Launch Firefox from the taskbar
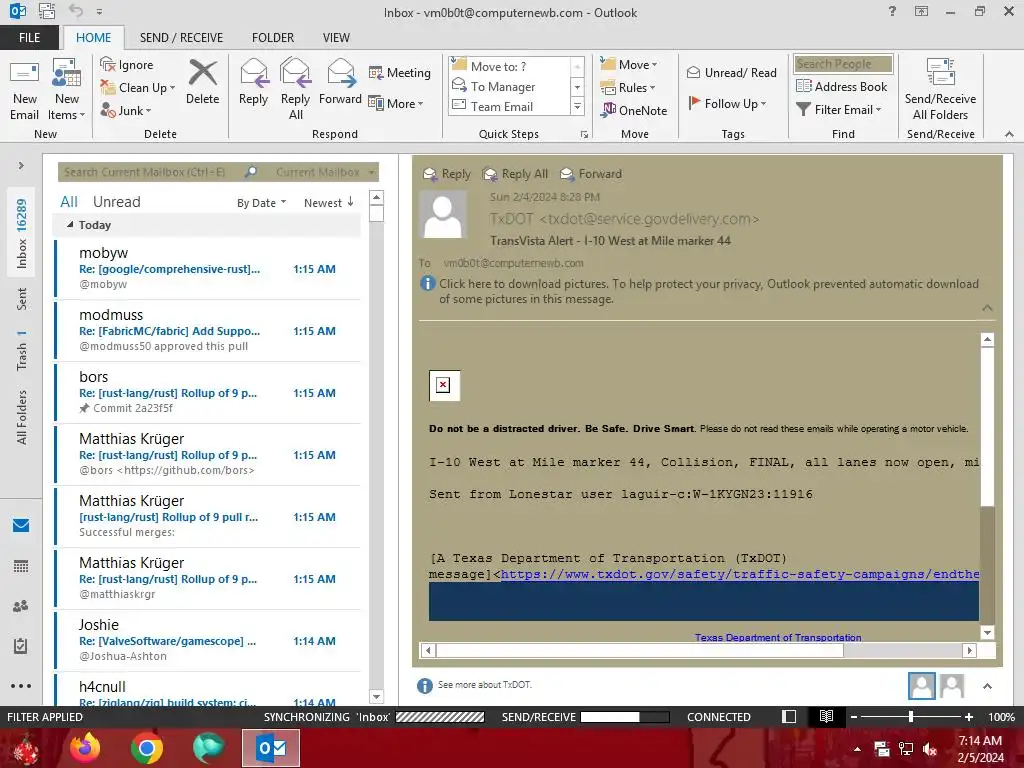1024x768 pixels. click(85, 748)
